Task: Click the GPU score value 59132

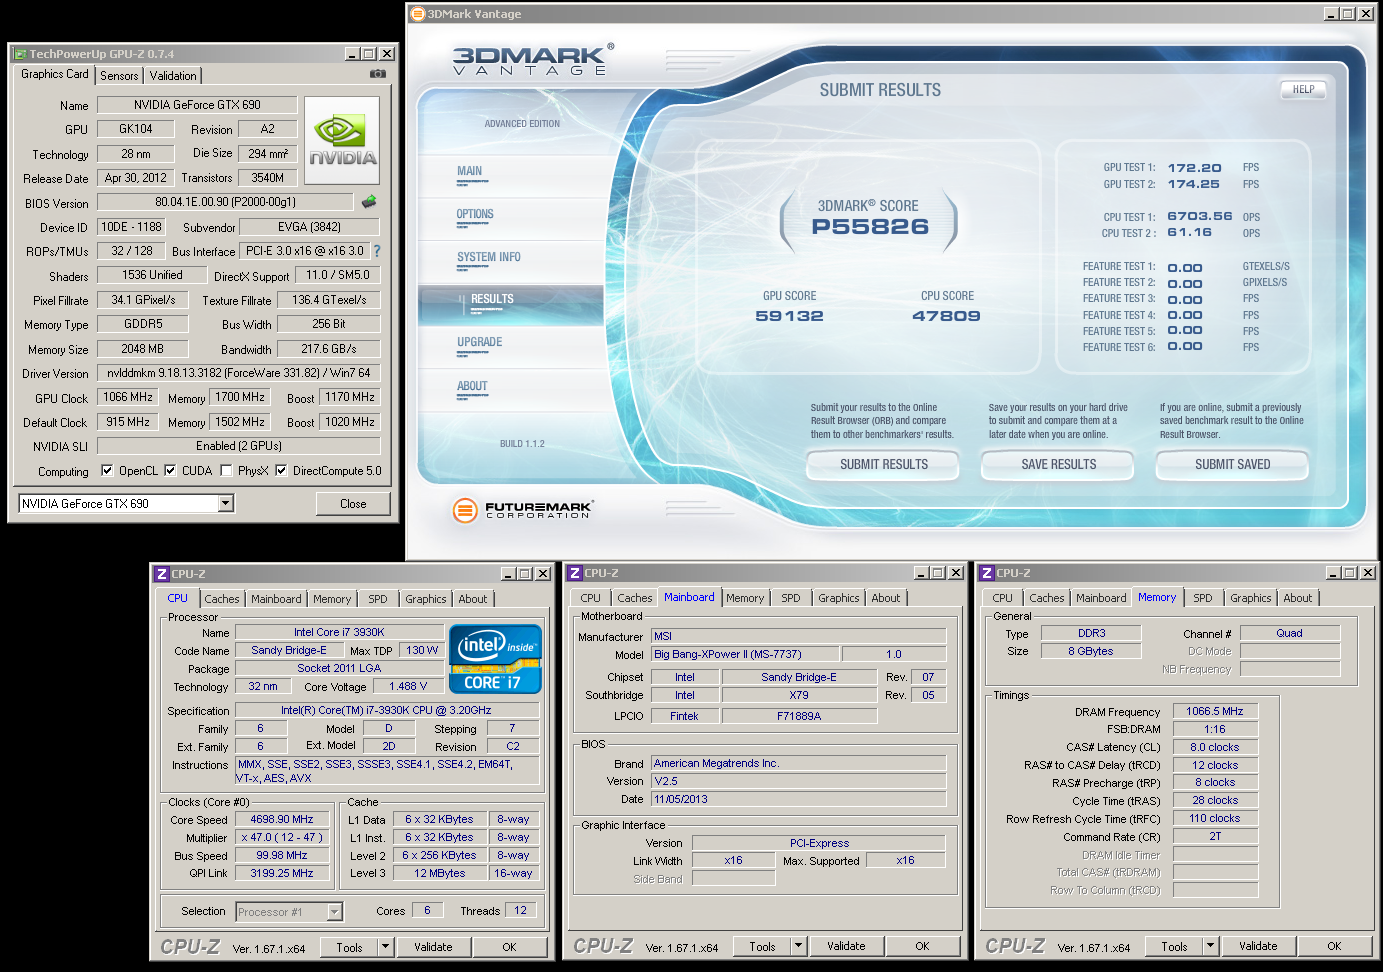Action: point(789,316)
